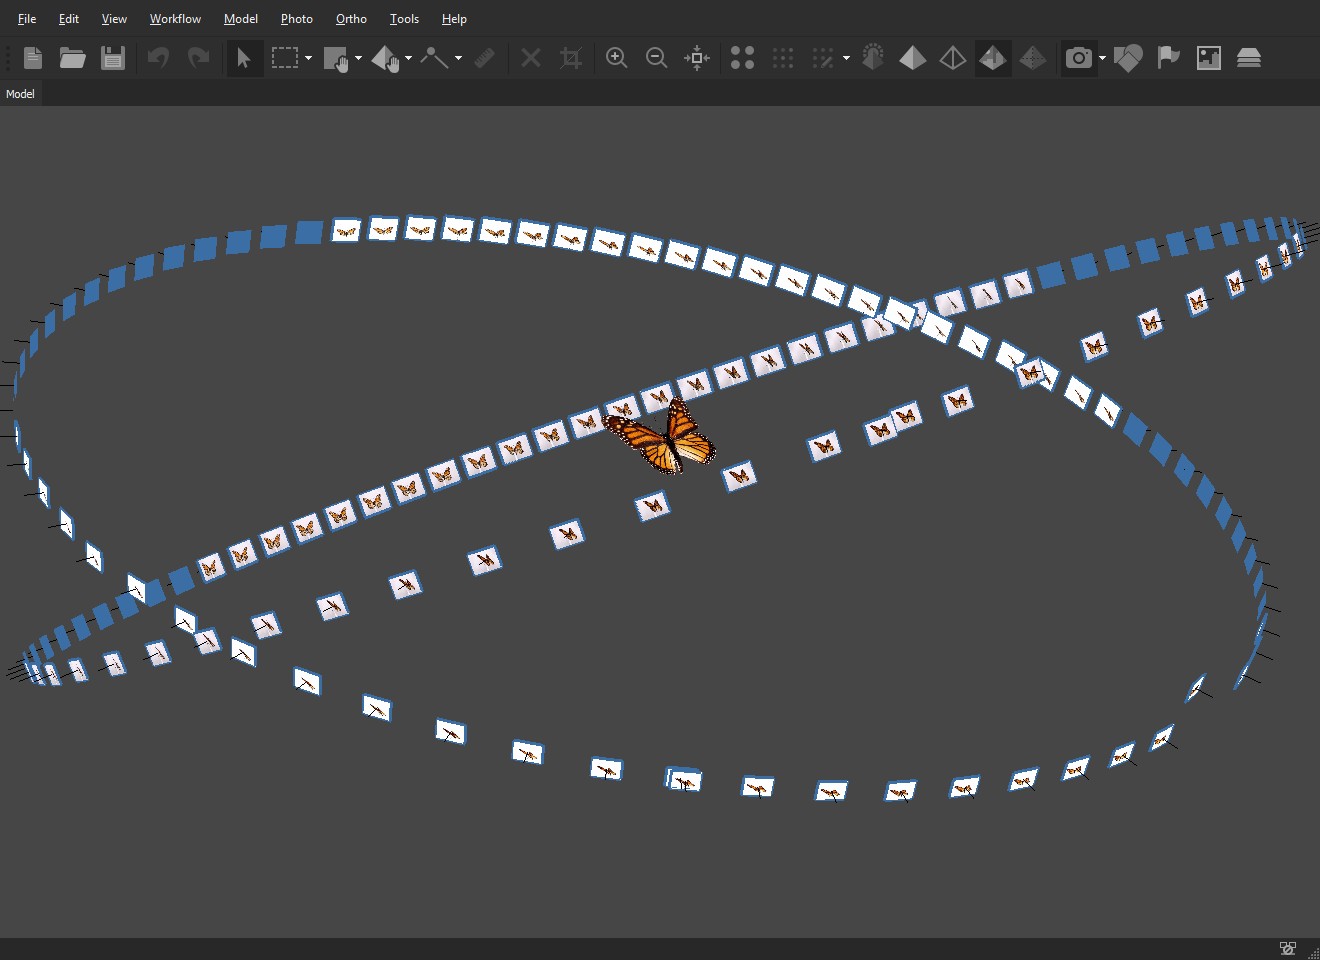This screenshot has height=960, width=1320.
Task: Expand the Show Cameras dropdown arrow
Action: (x=1102, y=58)
